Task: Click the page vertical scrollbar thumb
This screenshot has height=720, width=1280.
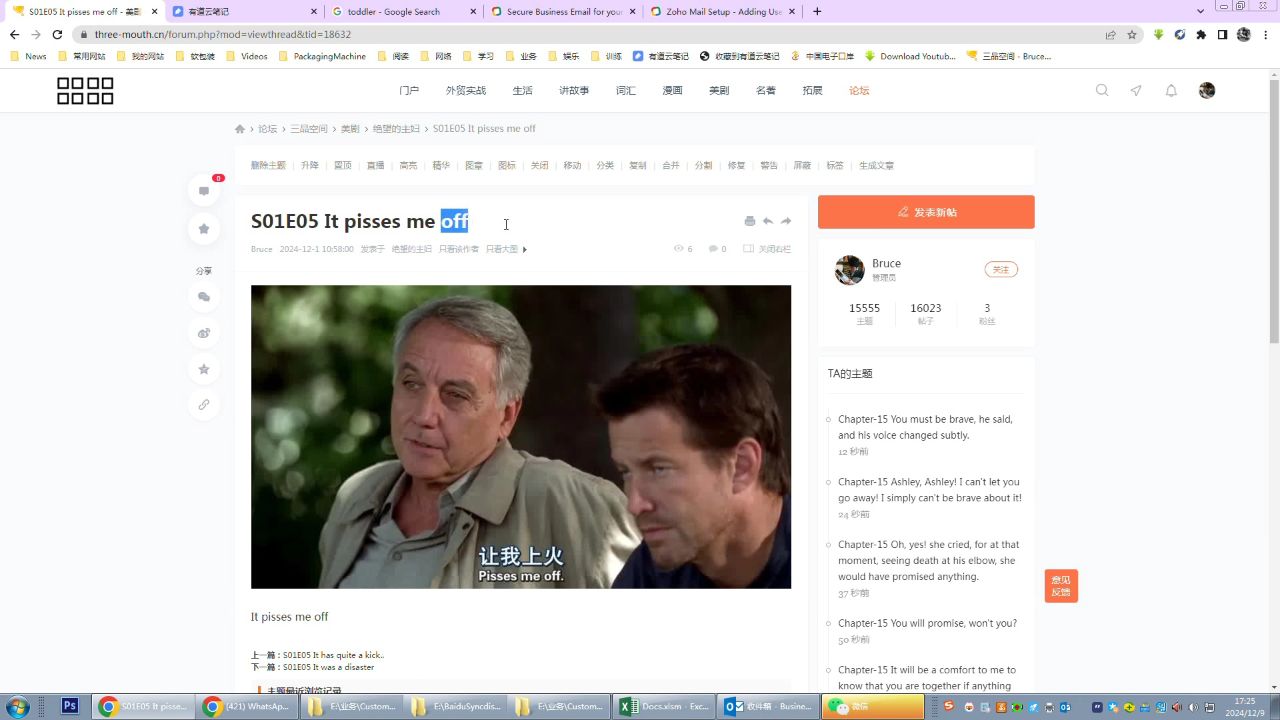Action: 1273,210
